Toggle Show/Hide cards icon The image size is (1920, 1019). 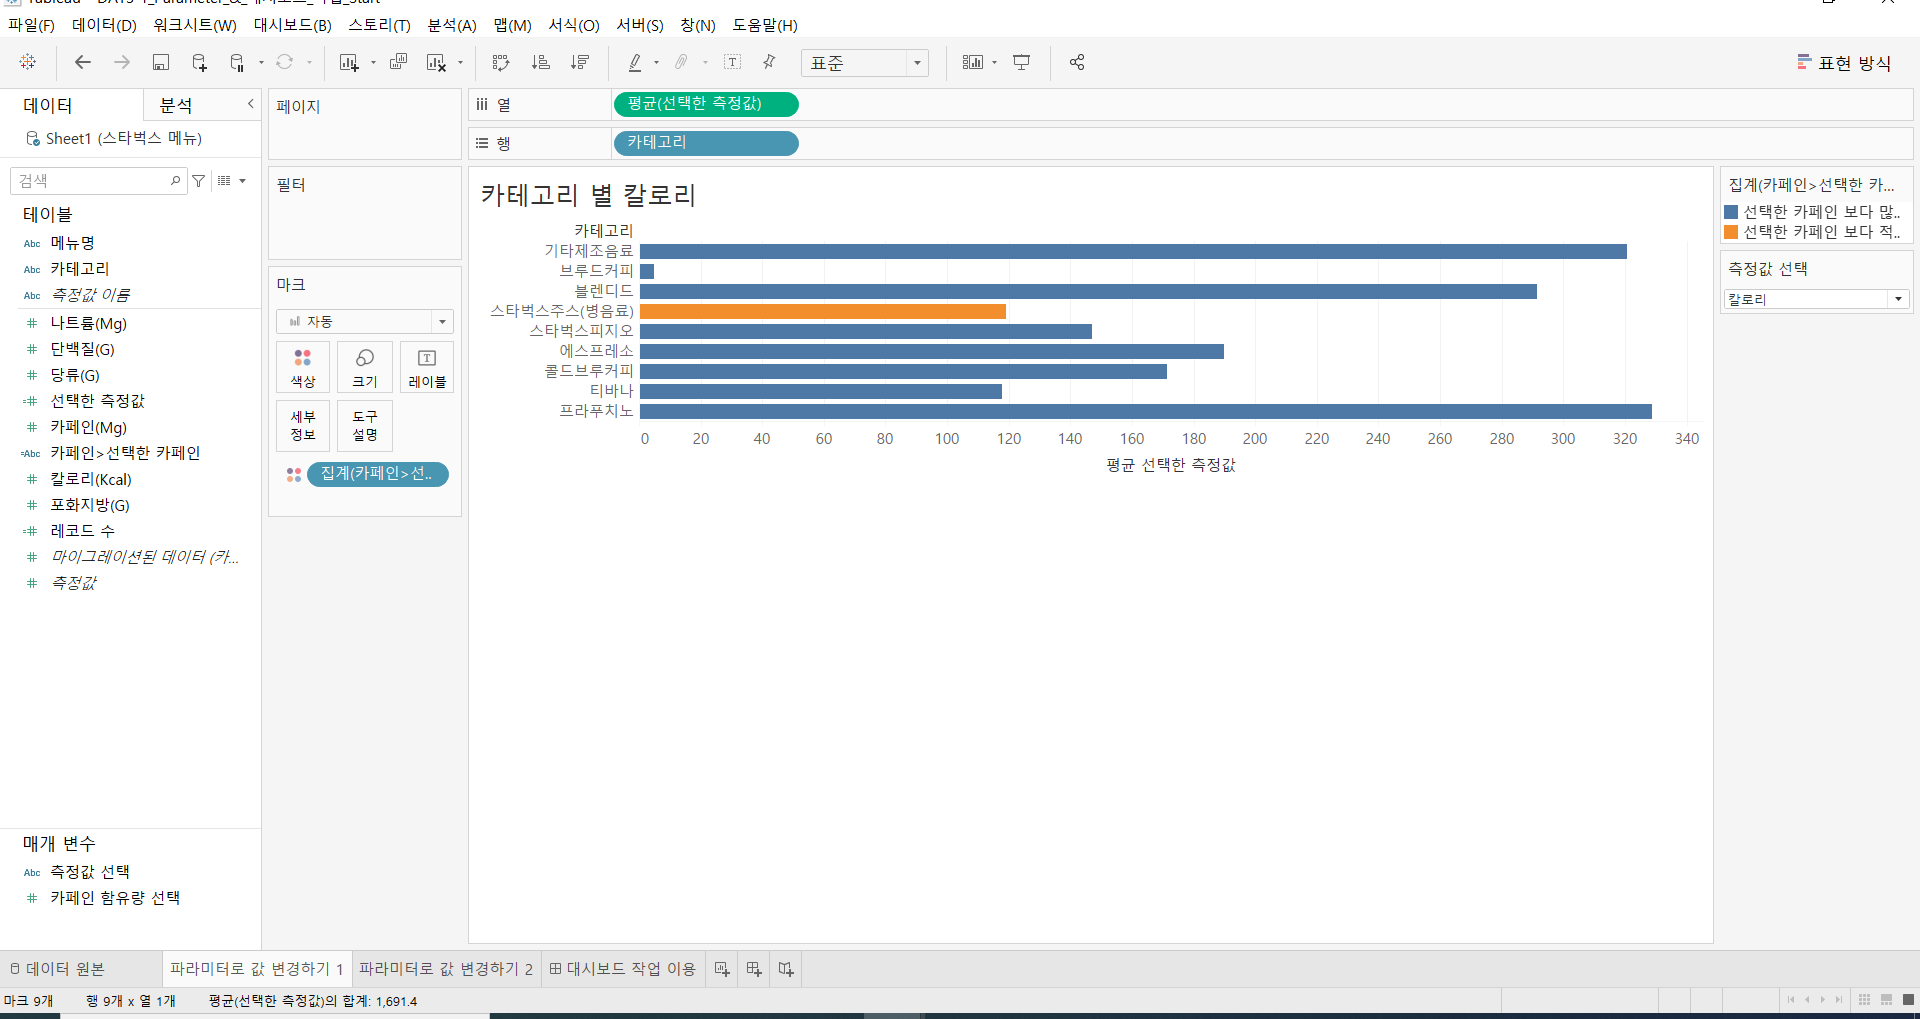(973, 62)
